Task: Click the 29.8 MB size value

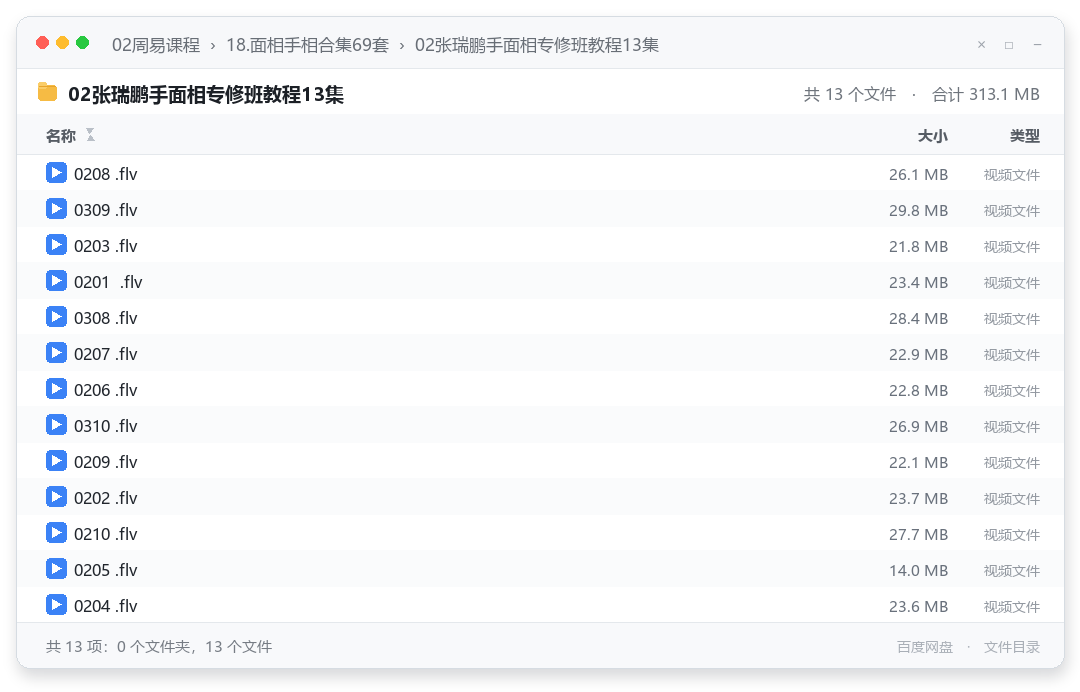Action: [918, 211]
